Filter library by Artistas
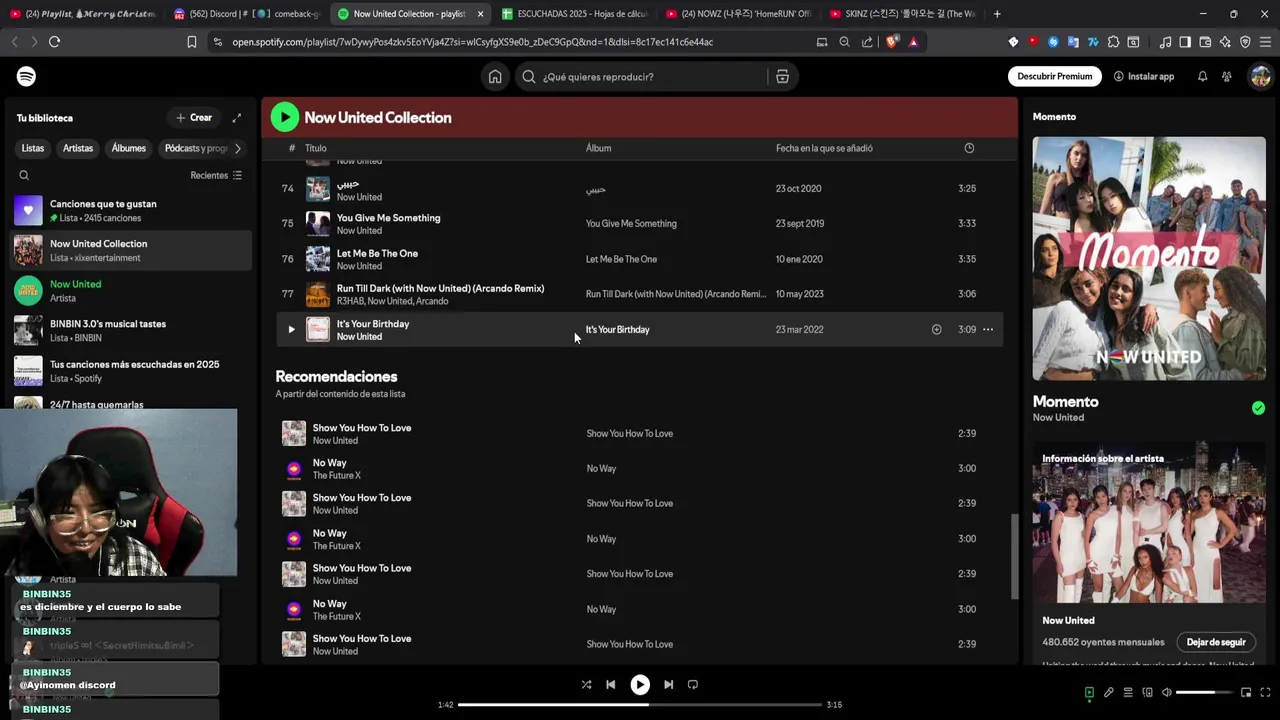This screenshot has width=1280, height=720. tap(78, 148)
